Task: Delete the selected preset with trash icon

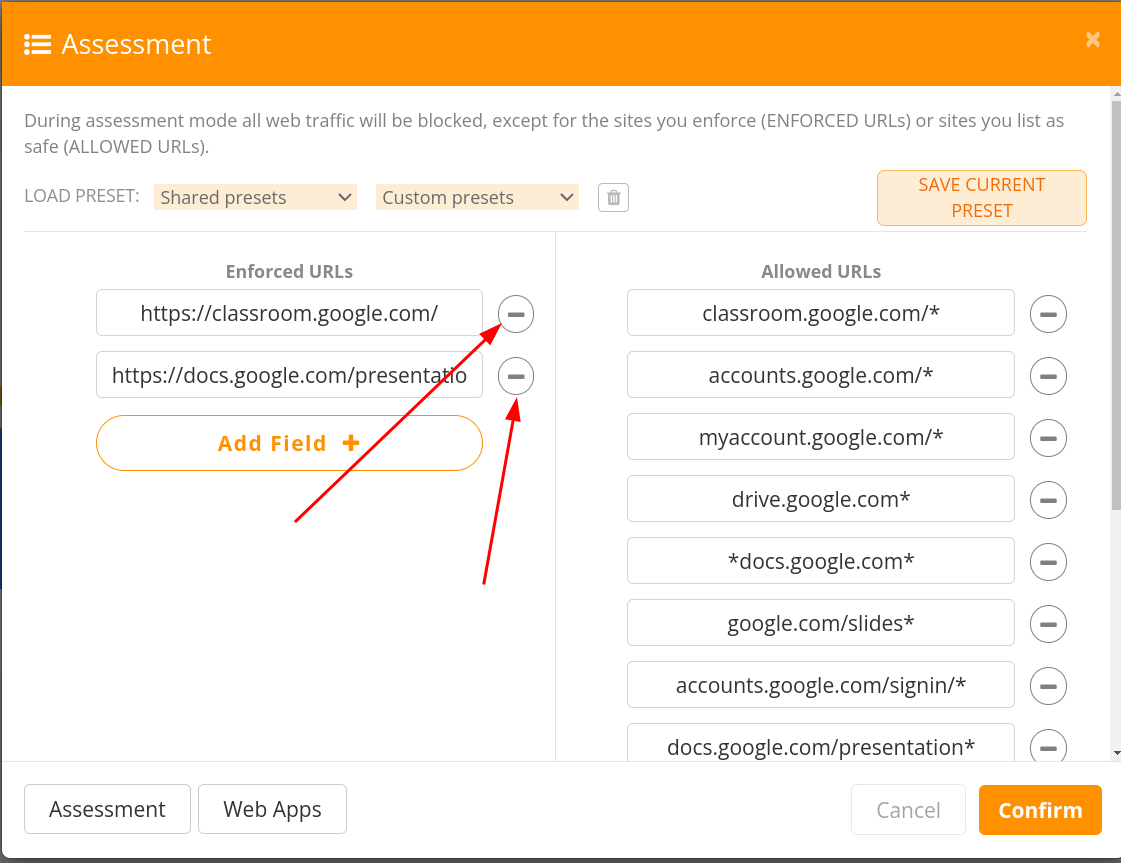Action: tap(613, 197)
